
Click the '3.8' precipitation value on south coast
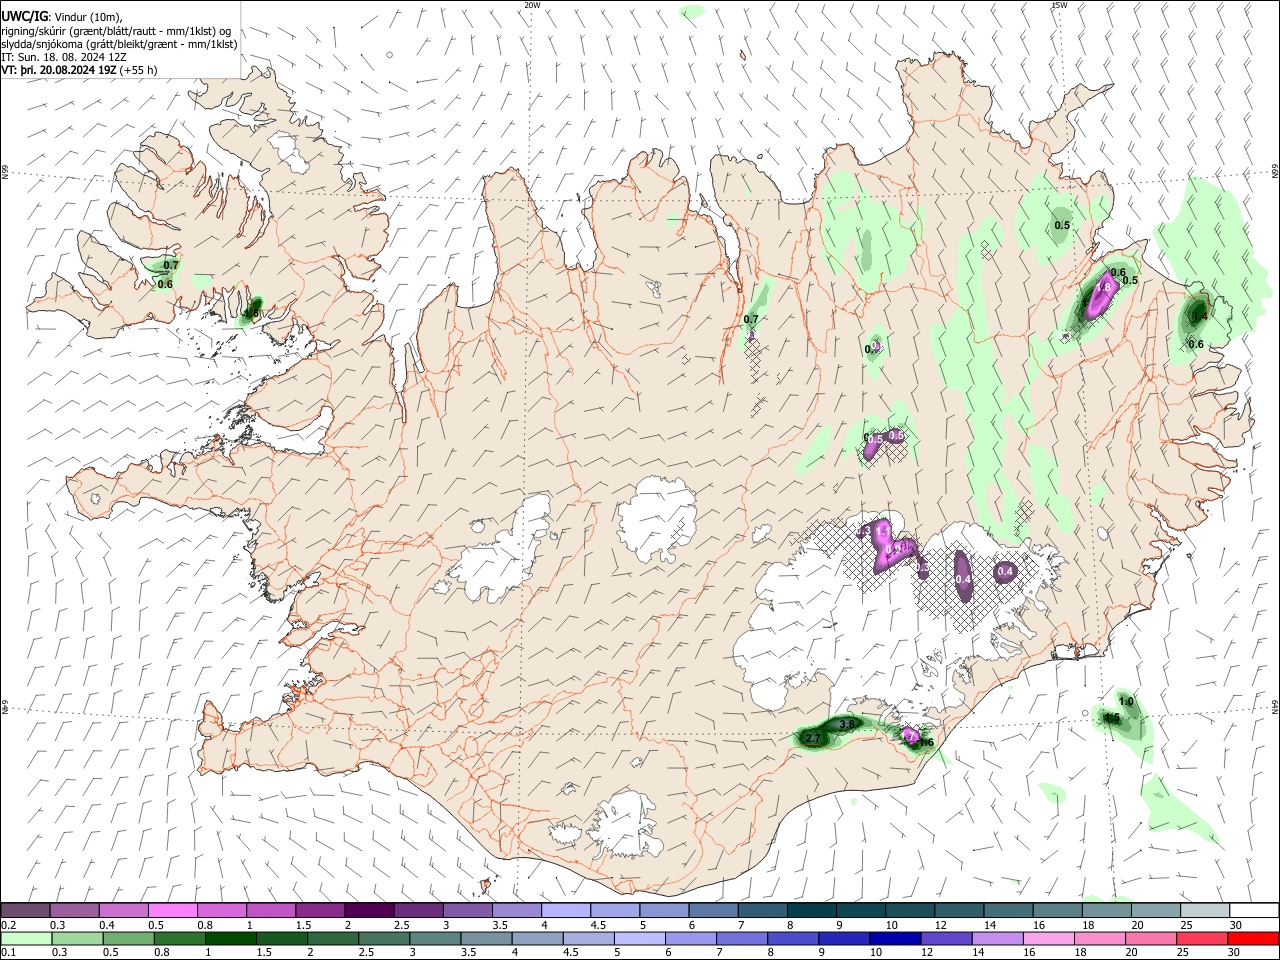(848, 723)
